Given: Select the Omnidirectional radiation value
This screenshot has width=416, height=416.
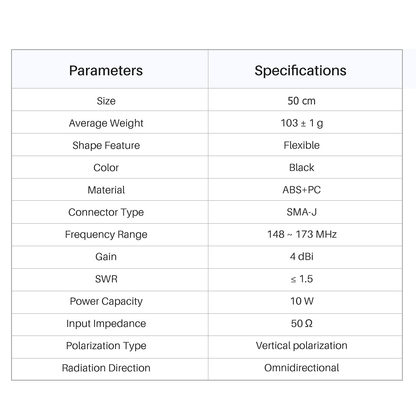Looking at the screenshot, I should click(301, 368).
